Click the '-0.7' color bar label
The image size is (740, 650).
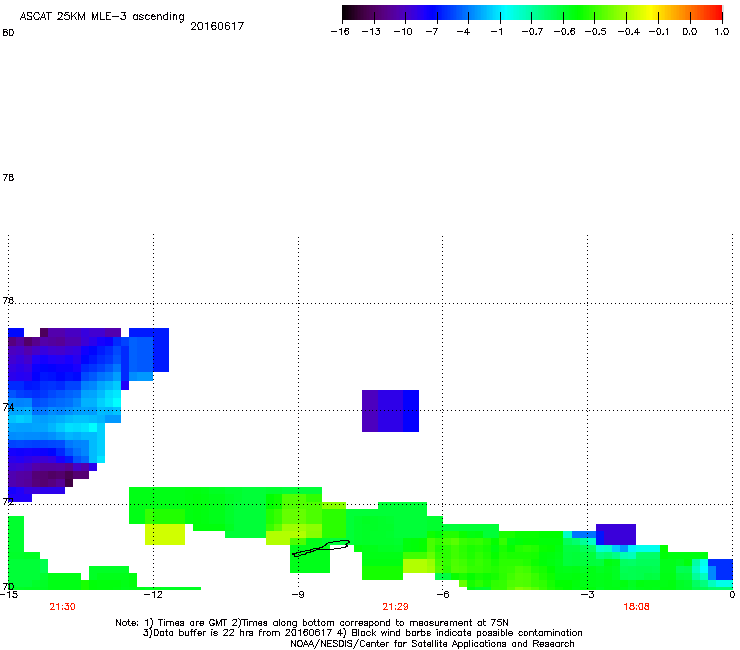pyautogui.click(x=532, y=32)
